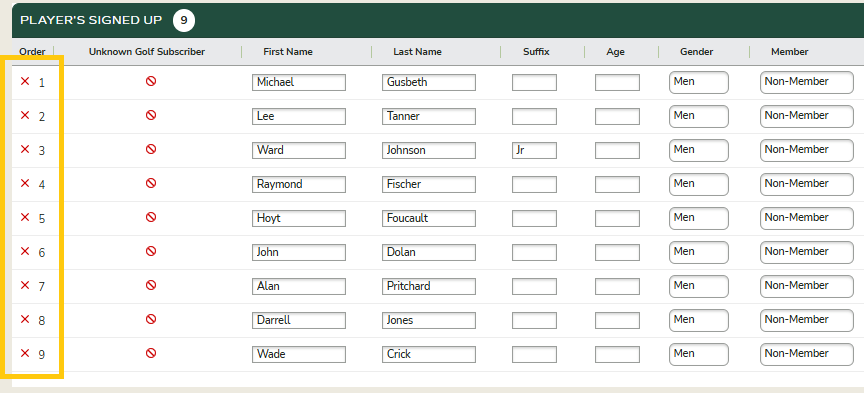Click the Last Name column header

point(417,52)
